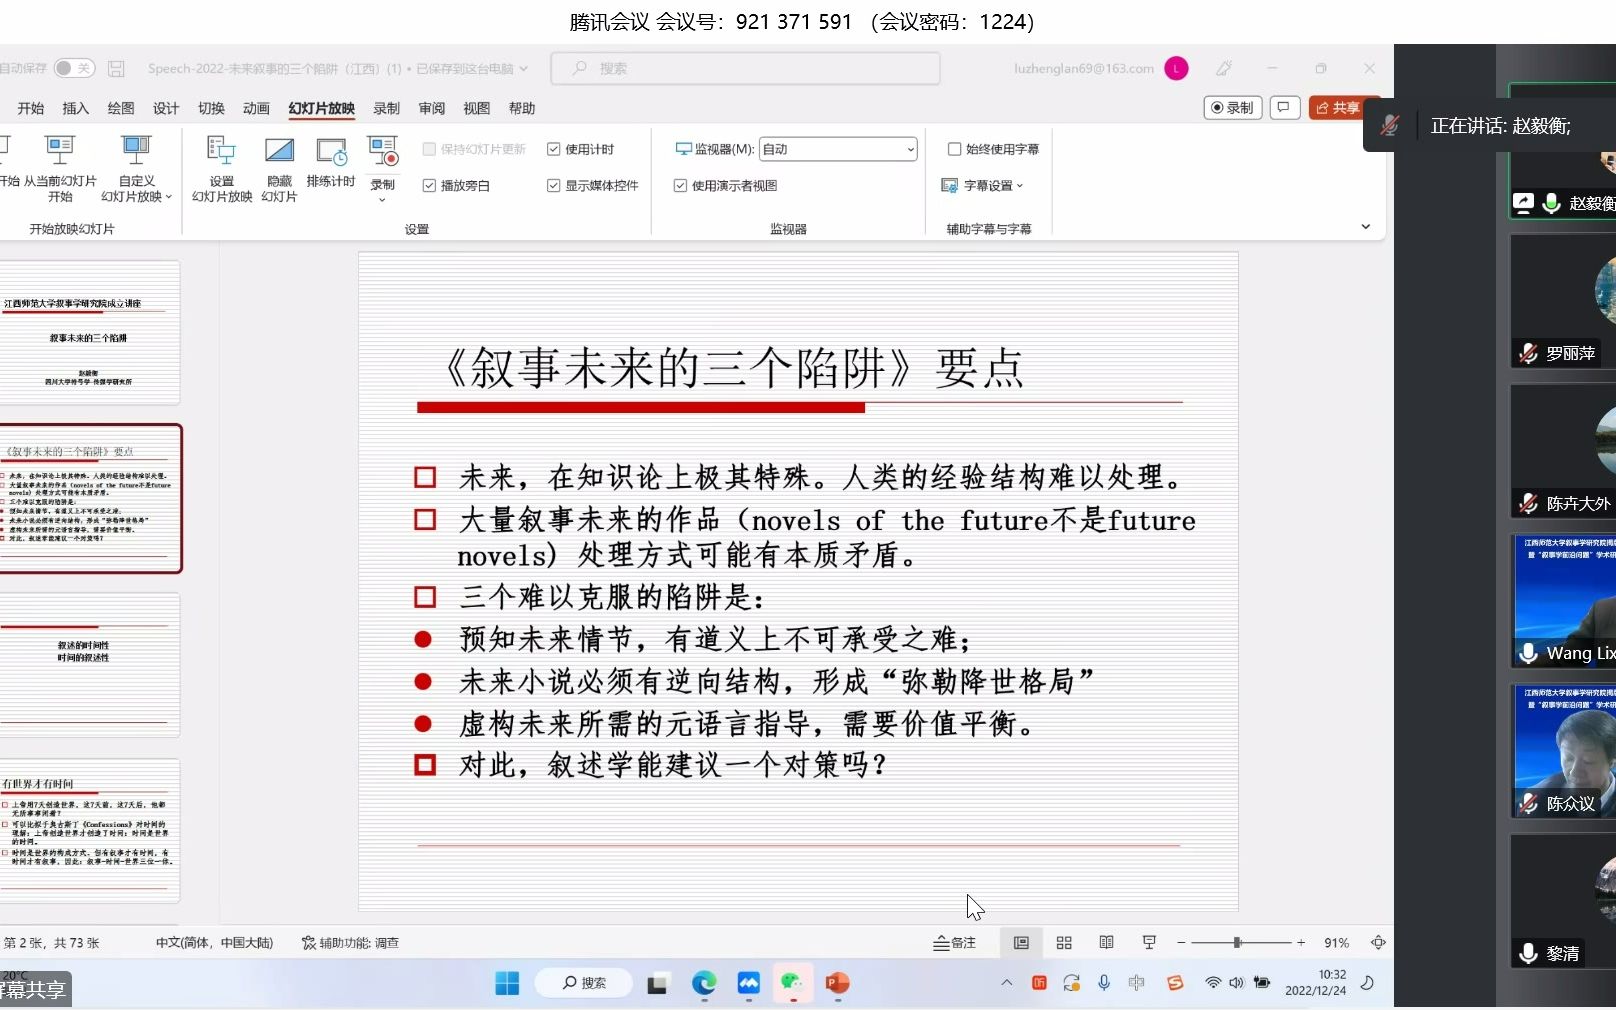
Task: Adjust the zoom slider handle
Action: [x=1237, y=942]
